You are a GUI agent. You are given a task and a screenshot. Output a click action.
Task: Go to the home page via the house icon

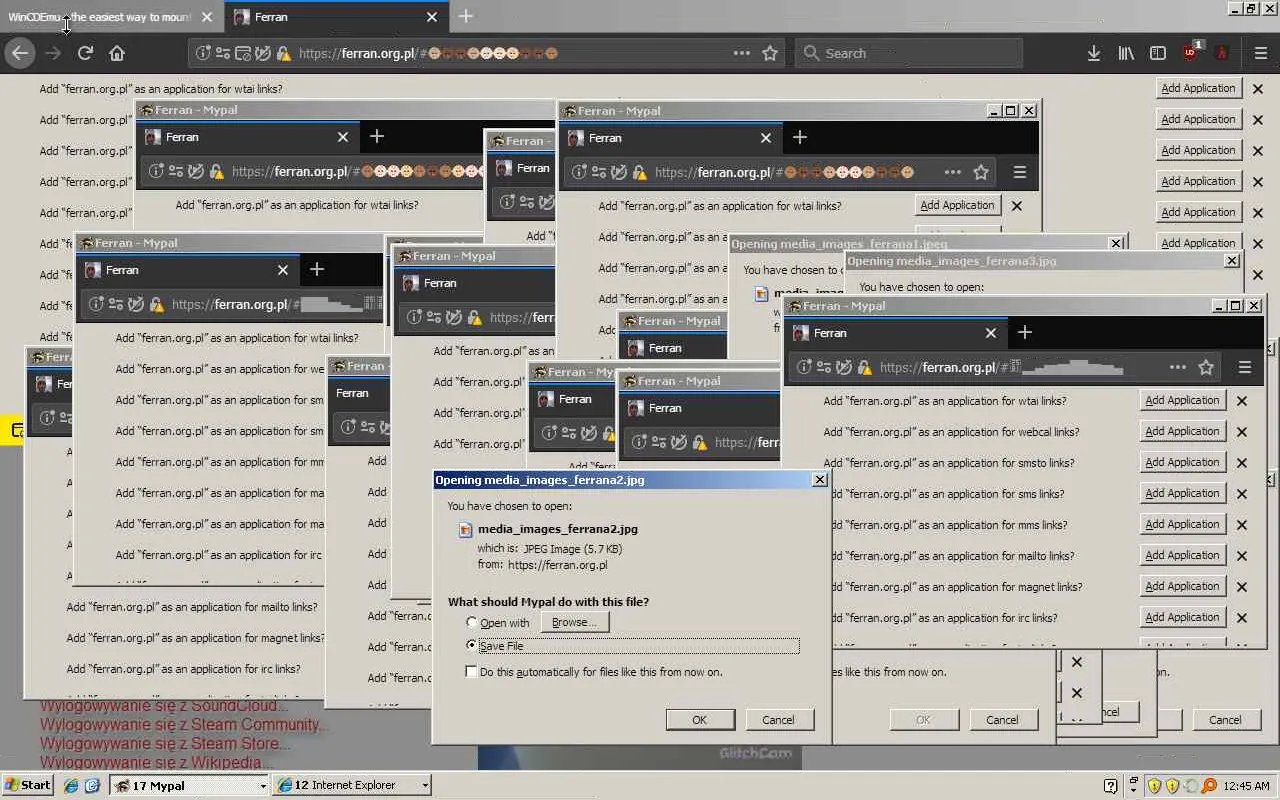tap(117, 53)
